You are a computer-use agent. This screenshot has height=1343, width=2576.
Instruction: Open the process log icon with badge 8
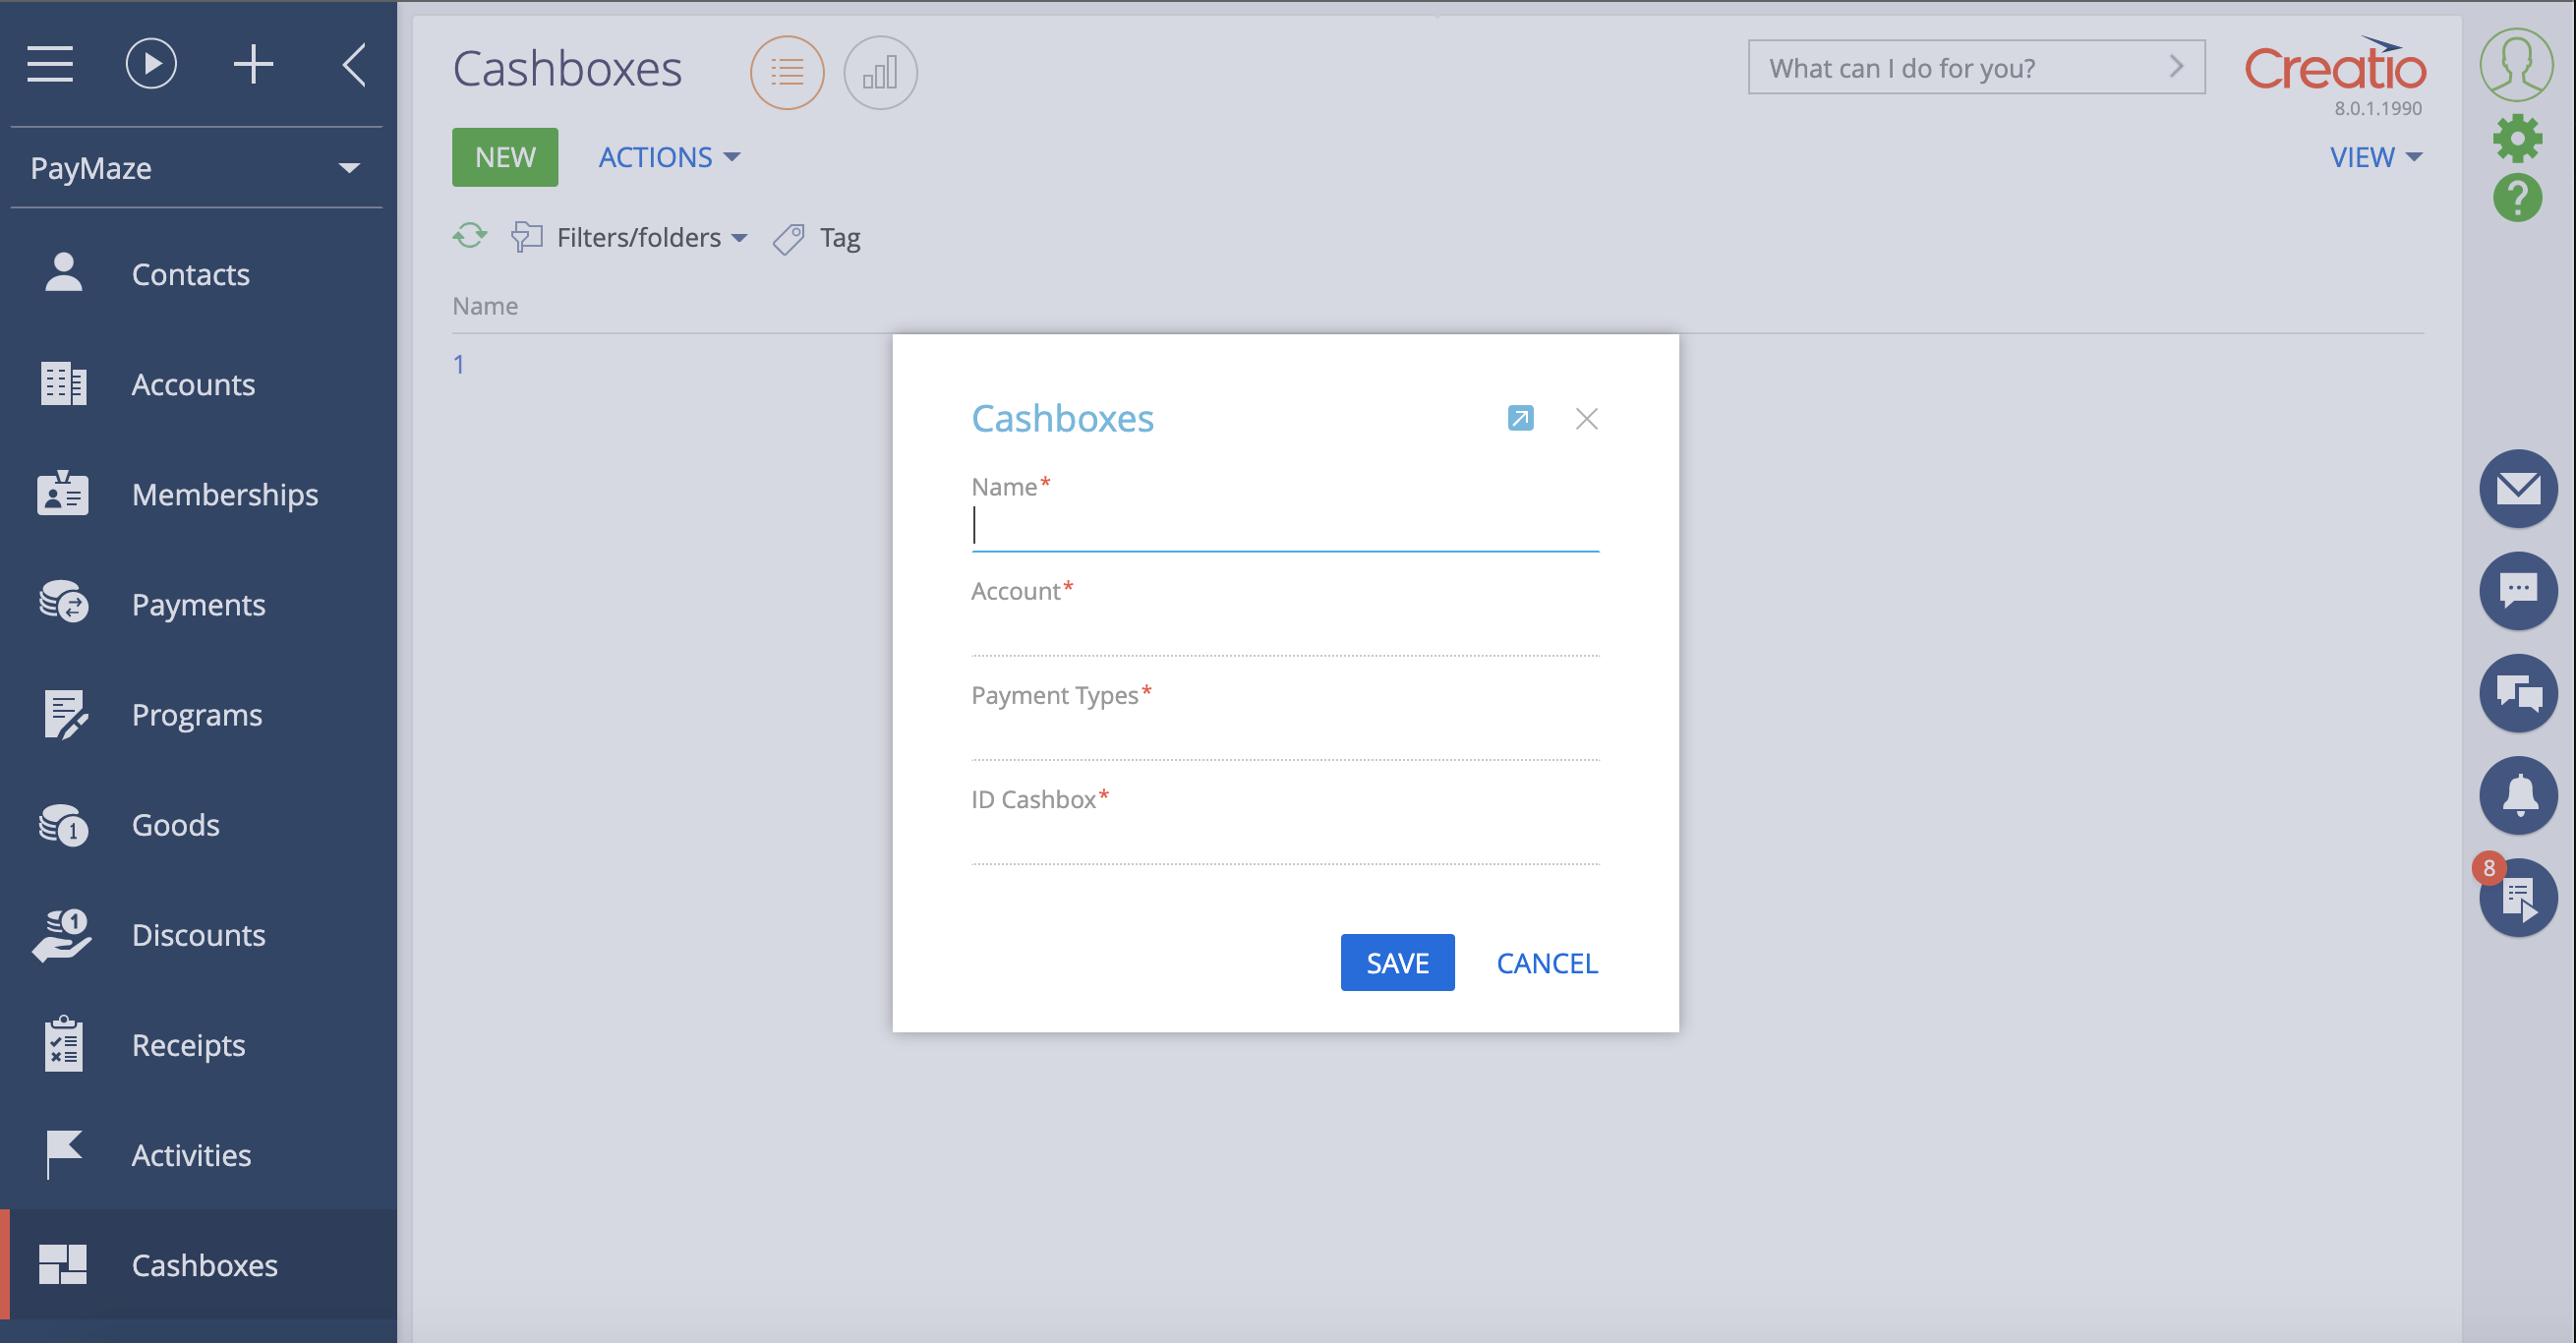tap(2518, 897)
